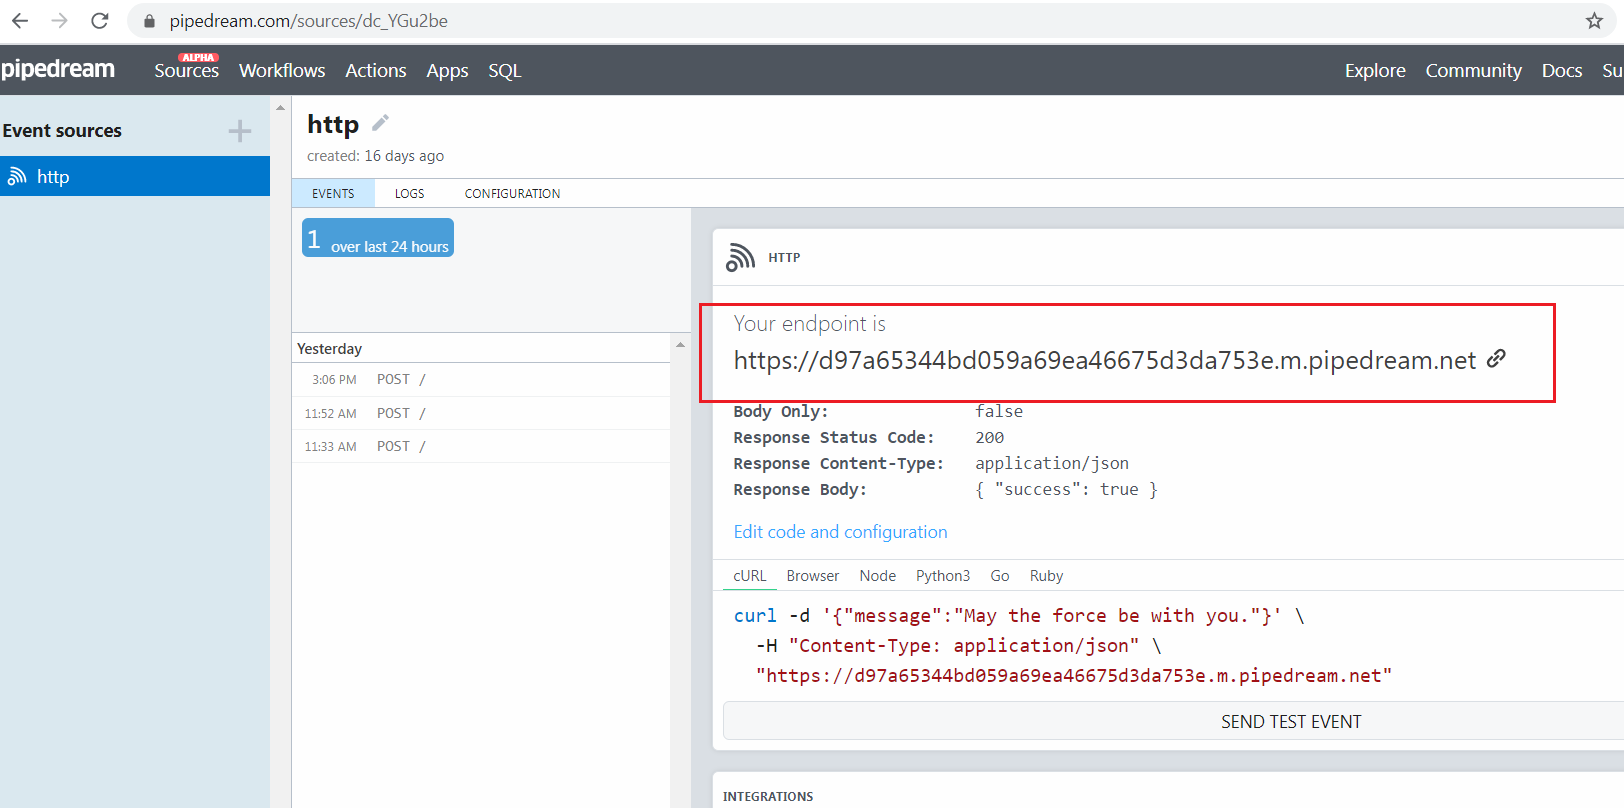Open the SQL menu item
This screenshot has width=1624, height=808.
[x=505, y=71]
